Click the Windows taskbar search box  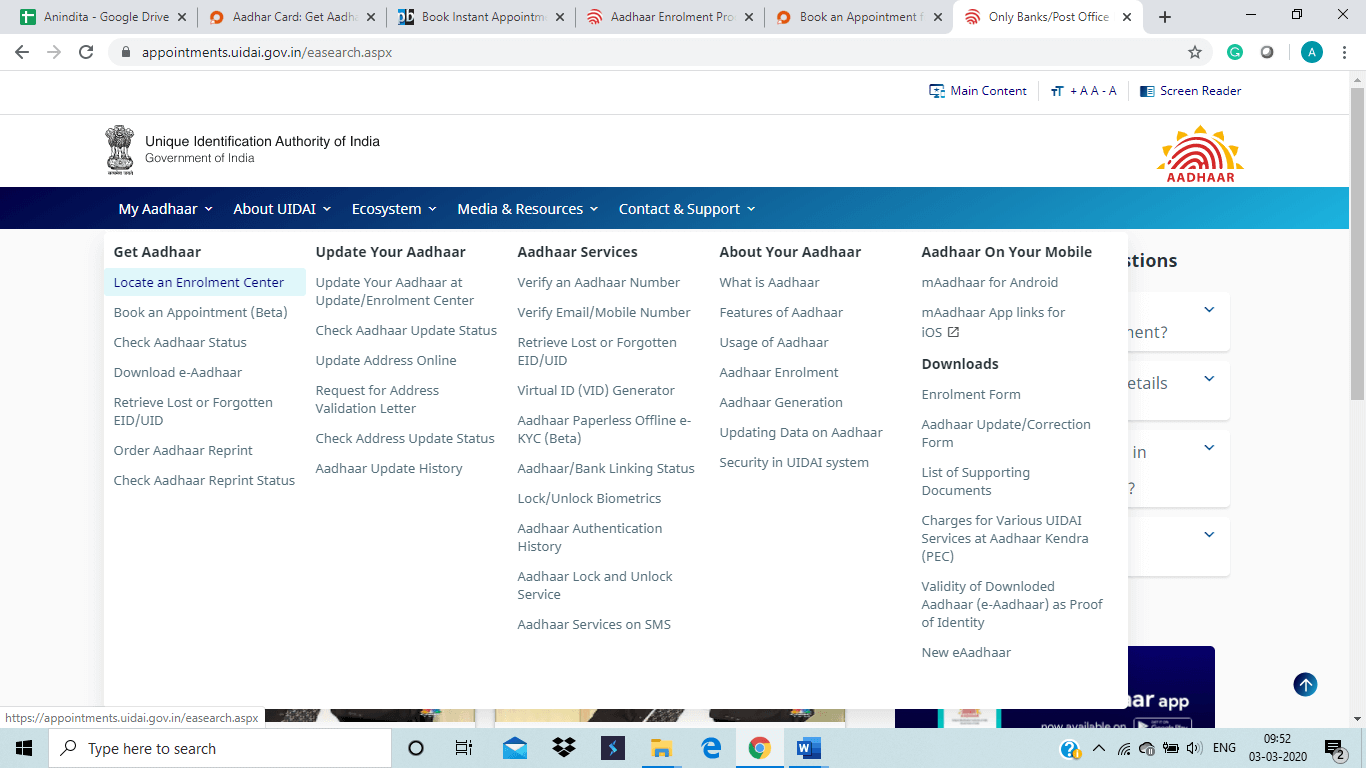220,748
